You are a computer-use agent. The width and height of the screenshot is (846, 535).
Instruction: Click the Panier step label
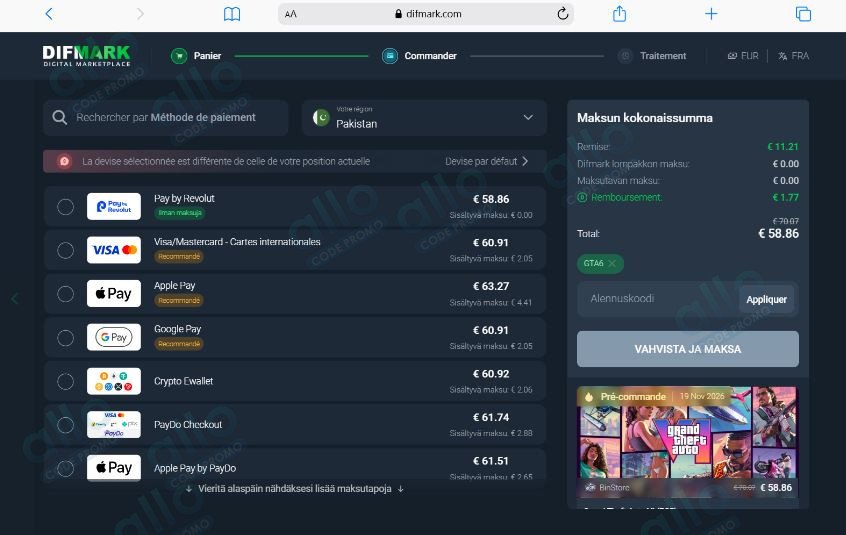[x=207, y=56]
